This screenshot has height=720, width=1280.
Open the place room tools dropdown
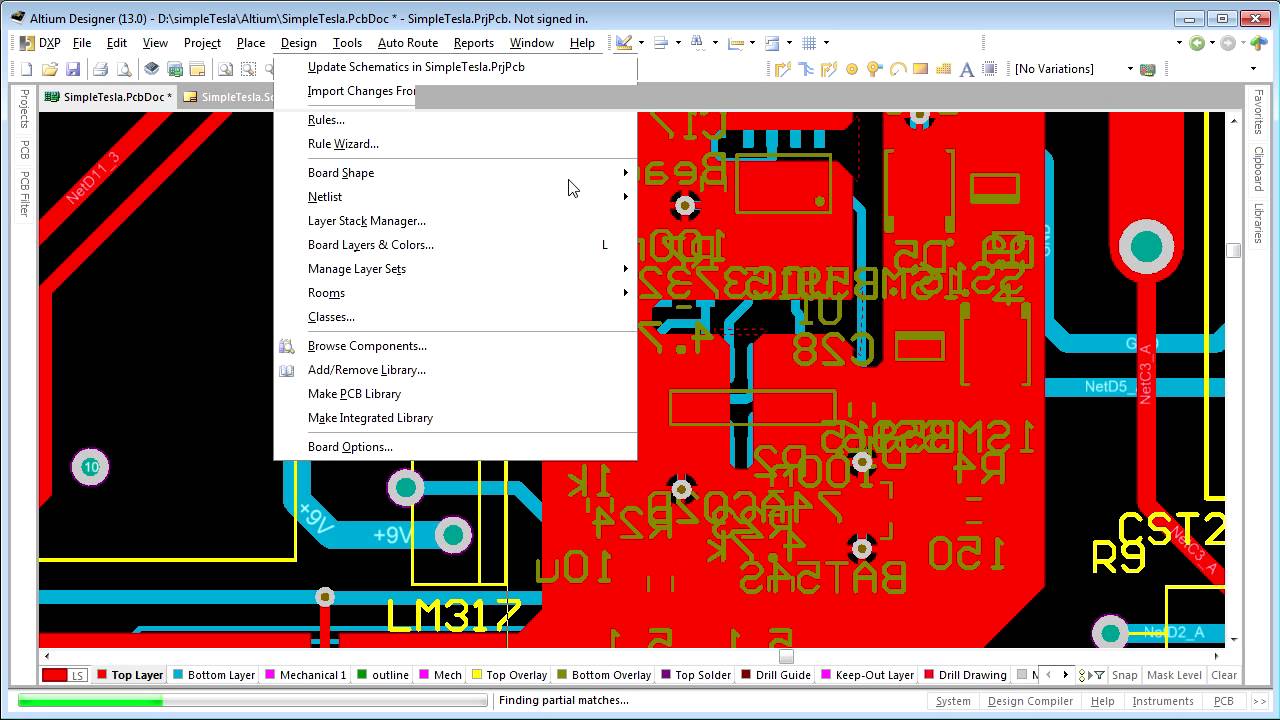tap(789, 43)
